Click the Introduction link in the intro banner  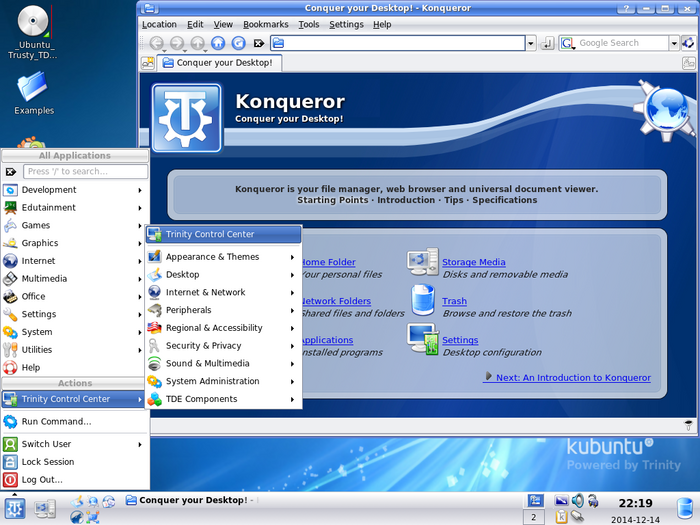coord(406,200)
